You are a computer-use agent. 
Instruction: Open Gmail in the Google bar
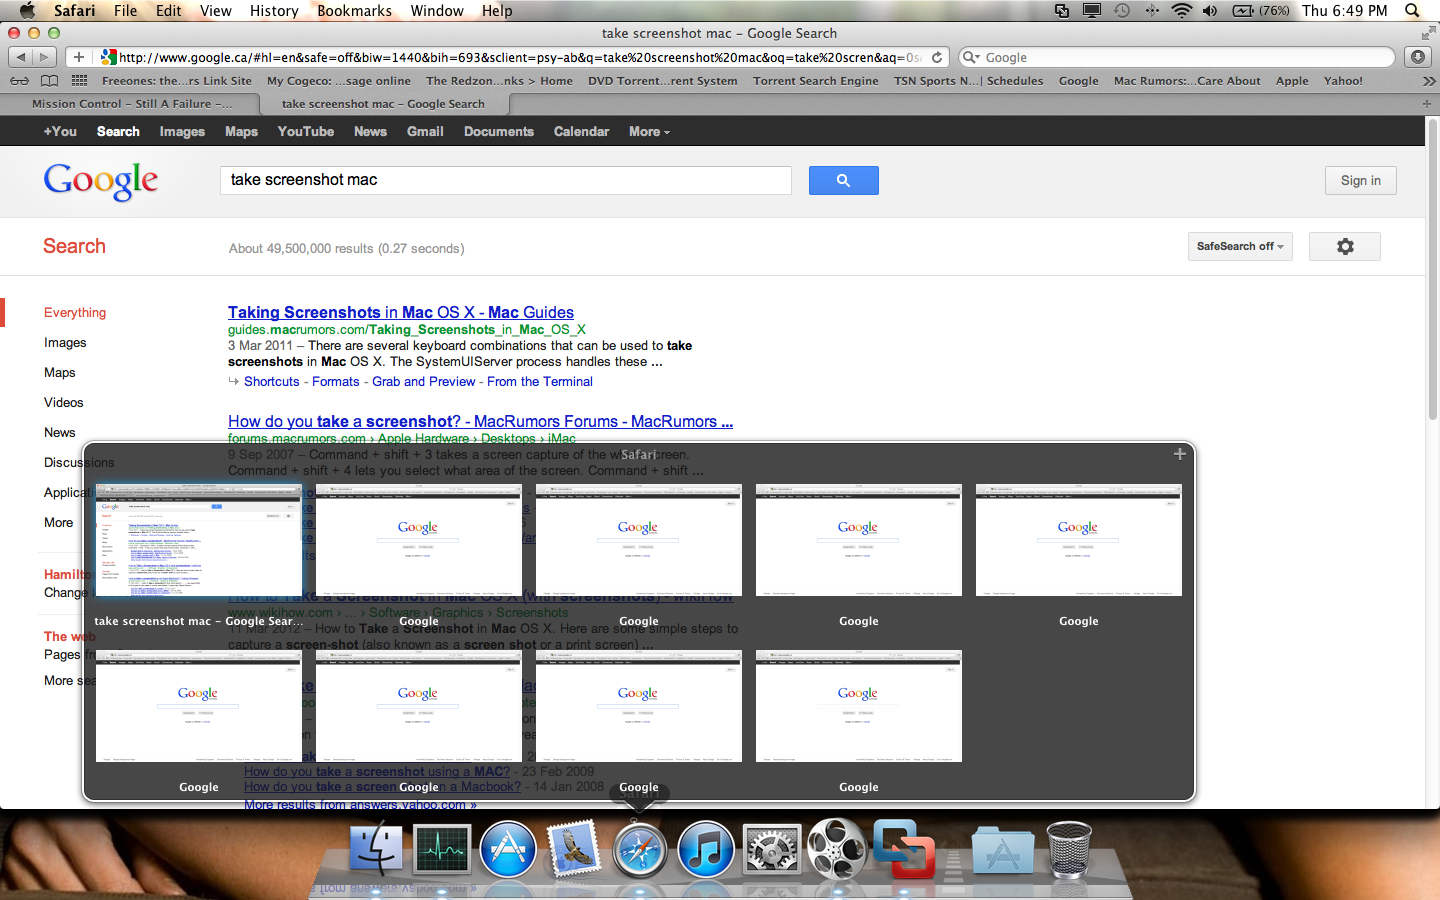pos(425,132)
